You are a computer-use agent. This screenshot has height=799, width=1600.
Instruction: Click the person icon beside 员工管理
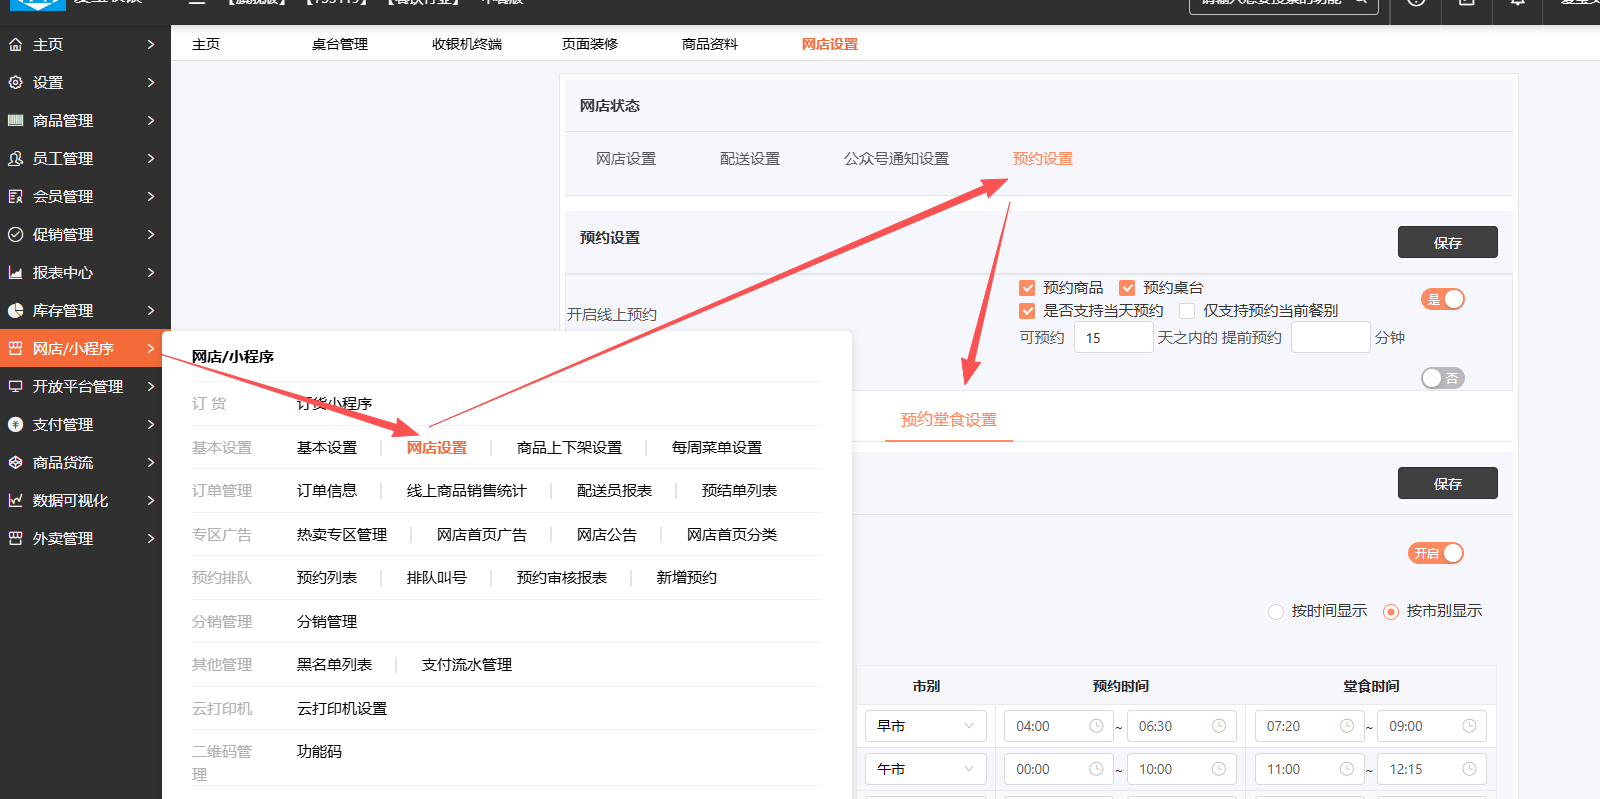tap(15, 159)
